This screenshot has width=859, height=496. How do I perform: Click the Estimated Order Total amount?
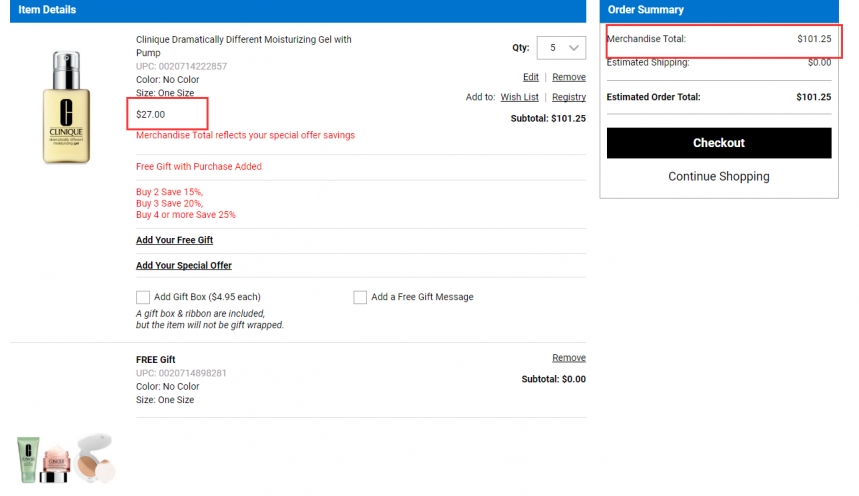pyautogui.click(x=814, y=97)
